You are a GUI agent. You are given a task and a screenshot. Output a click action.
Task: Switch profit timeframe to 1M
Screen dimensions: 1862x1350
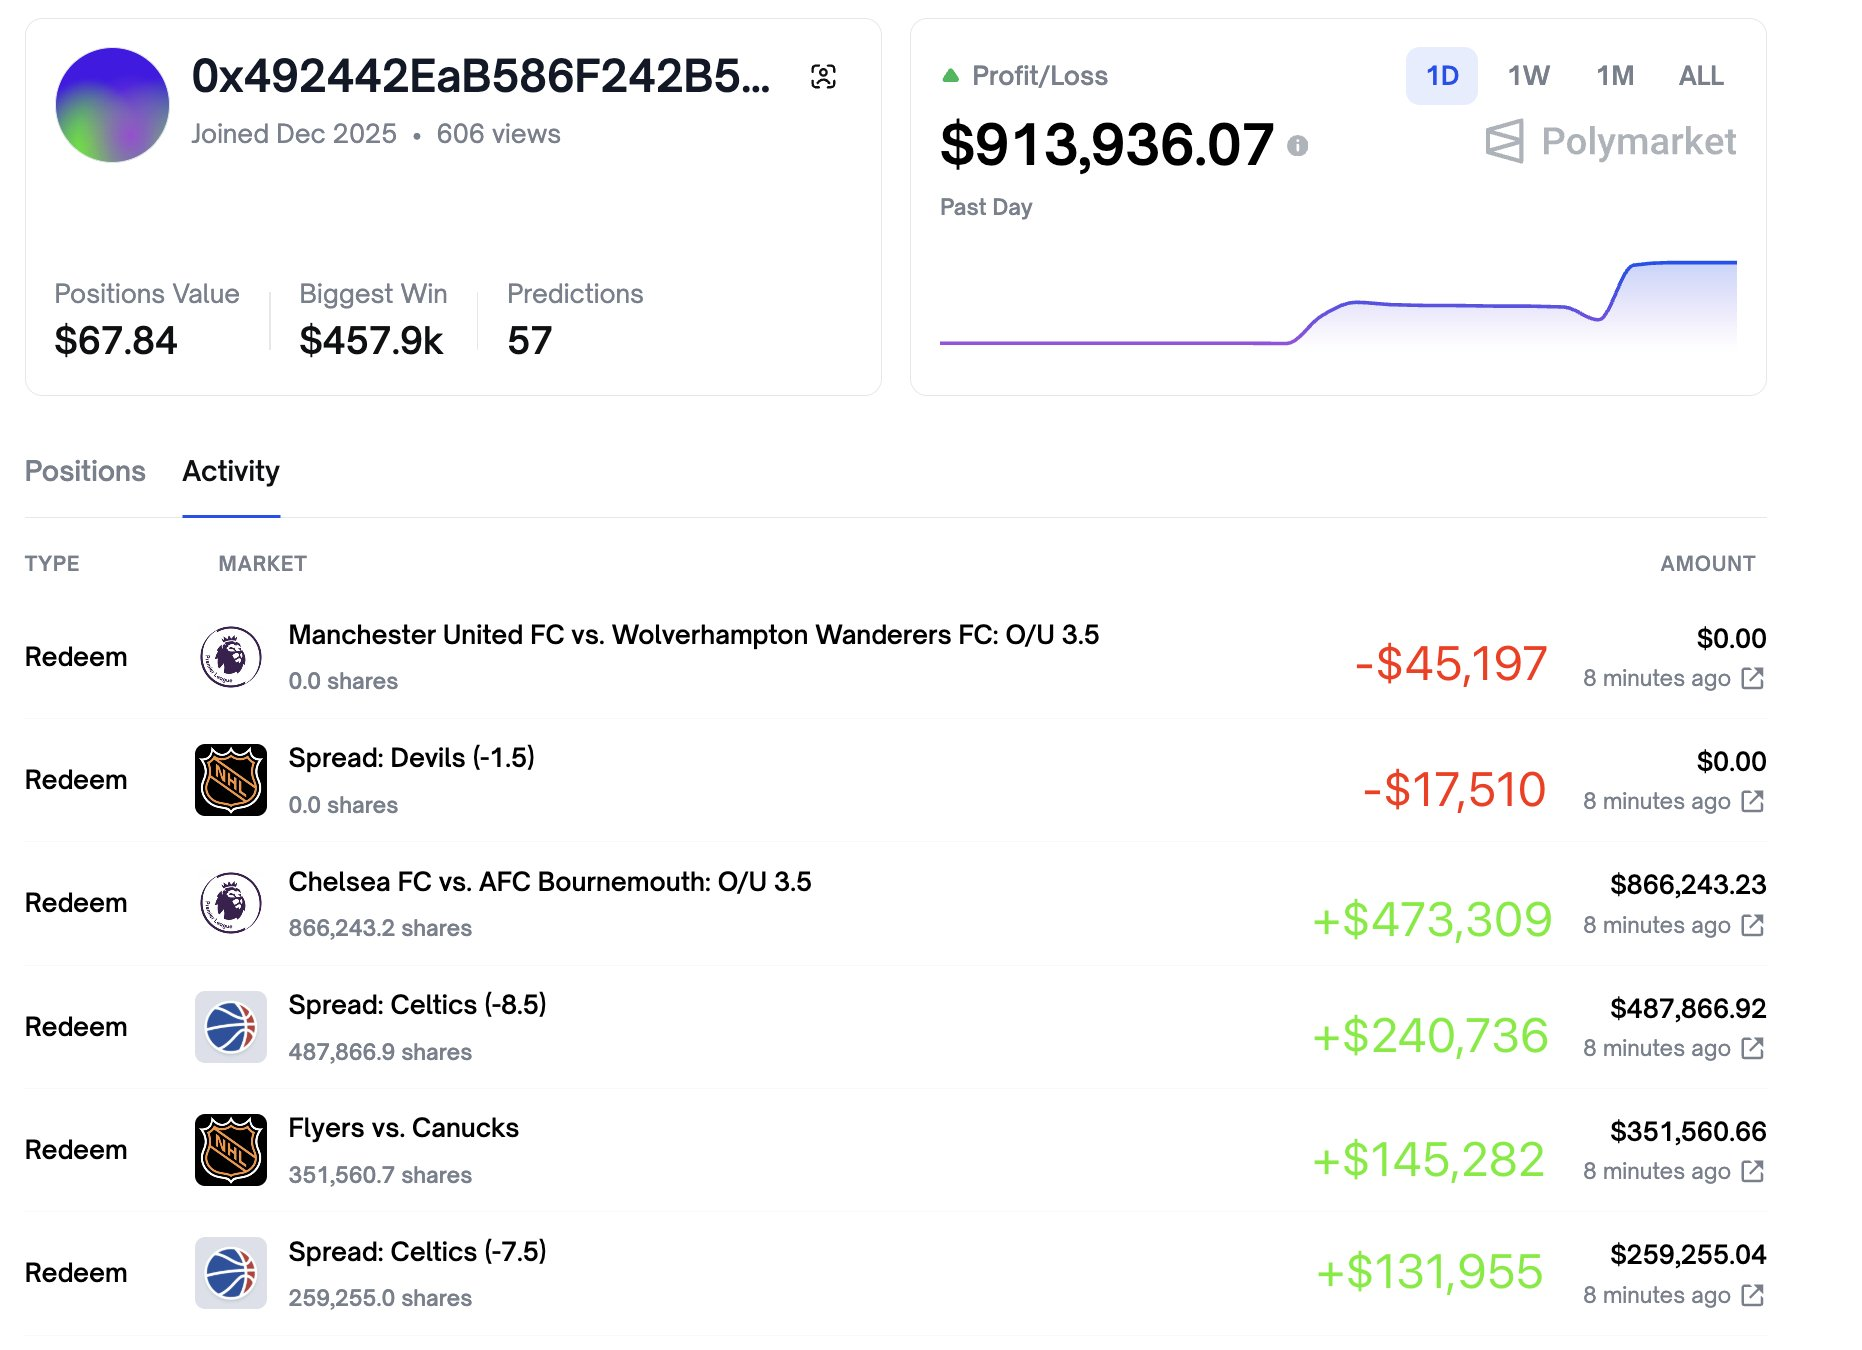(1614, 76)
